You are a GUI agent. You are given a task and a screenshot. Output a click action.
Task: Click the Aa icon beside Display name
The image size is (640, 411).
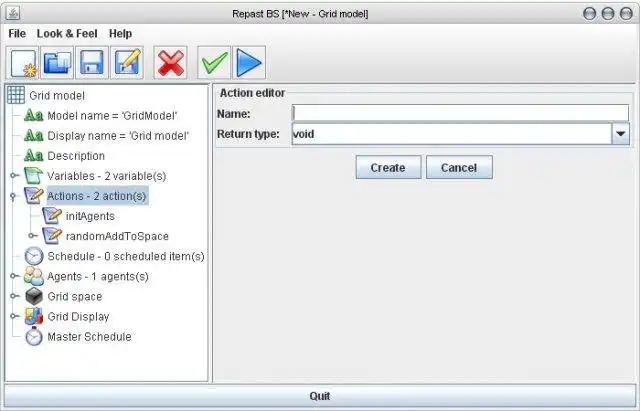pyautogui.click(x=33, y=136)
